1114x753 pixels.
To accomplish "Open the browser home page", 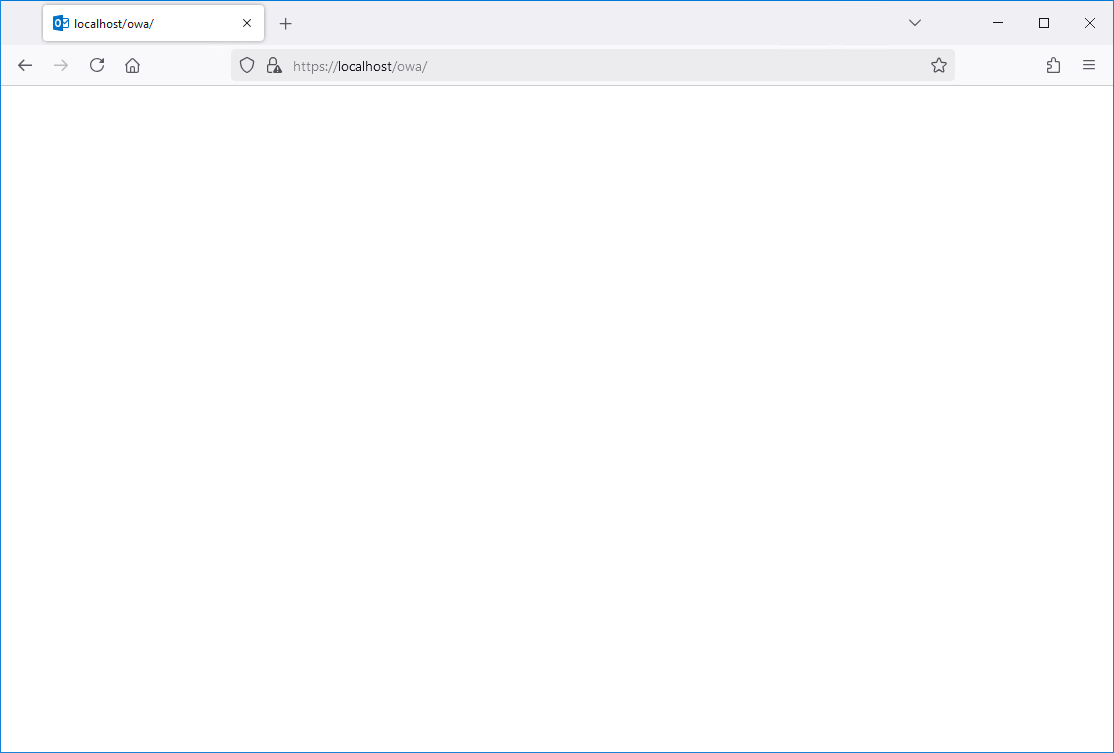I will point(132,66).
